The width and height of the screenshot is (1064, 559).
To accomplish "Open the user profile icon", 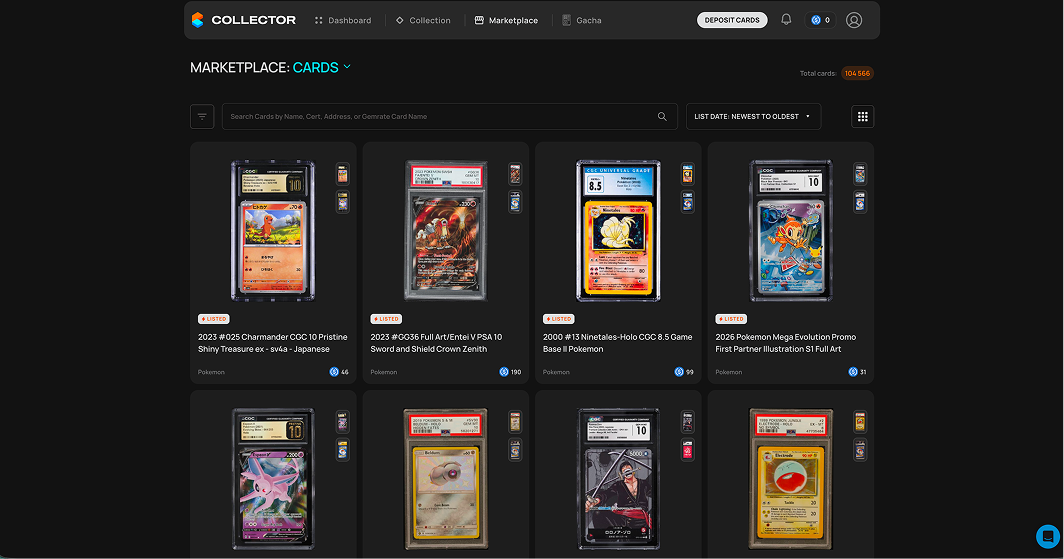I will click(x=854, y=20).
